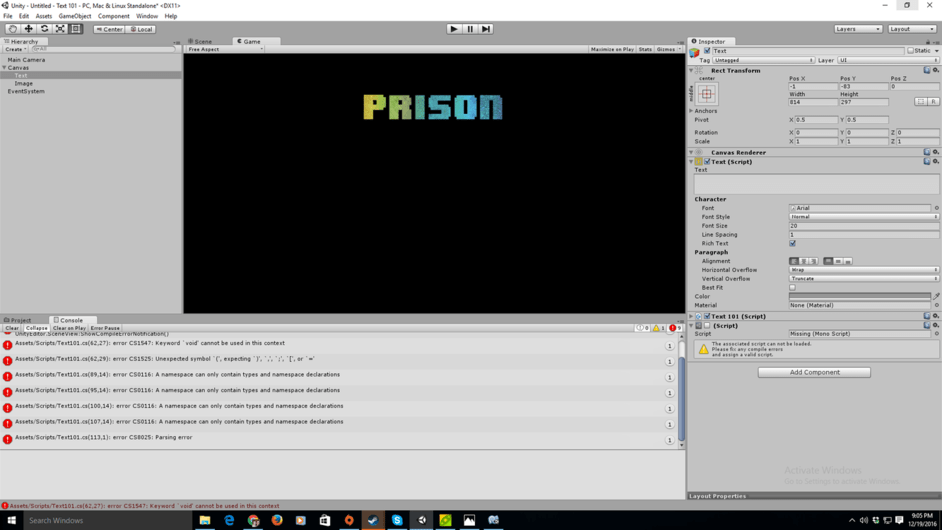Screen dimensions: 942x530
Task: Open the Window menu
Action: pos(147,16)
